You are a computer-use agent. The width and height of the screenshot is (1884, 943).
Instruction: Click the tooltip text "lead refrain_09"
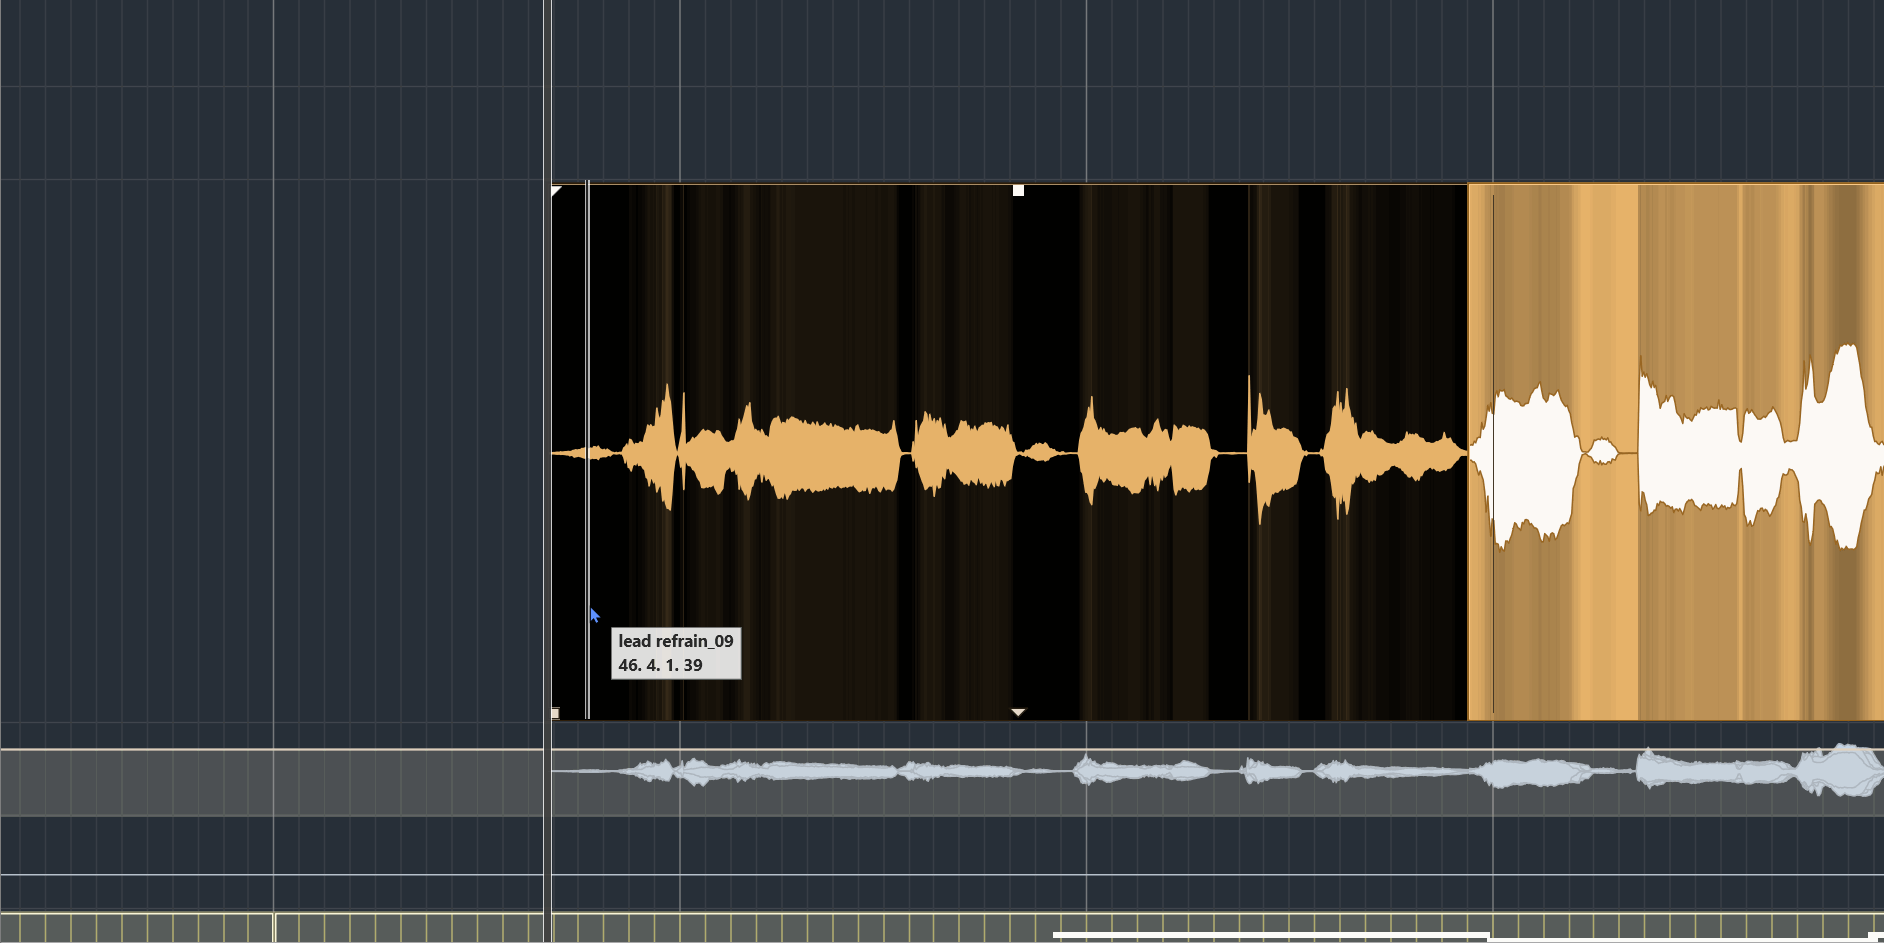(676, 641)
